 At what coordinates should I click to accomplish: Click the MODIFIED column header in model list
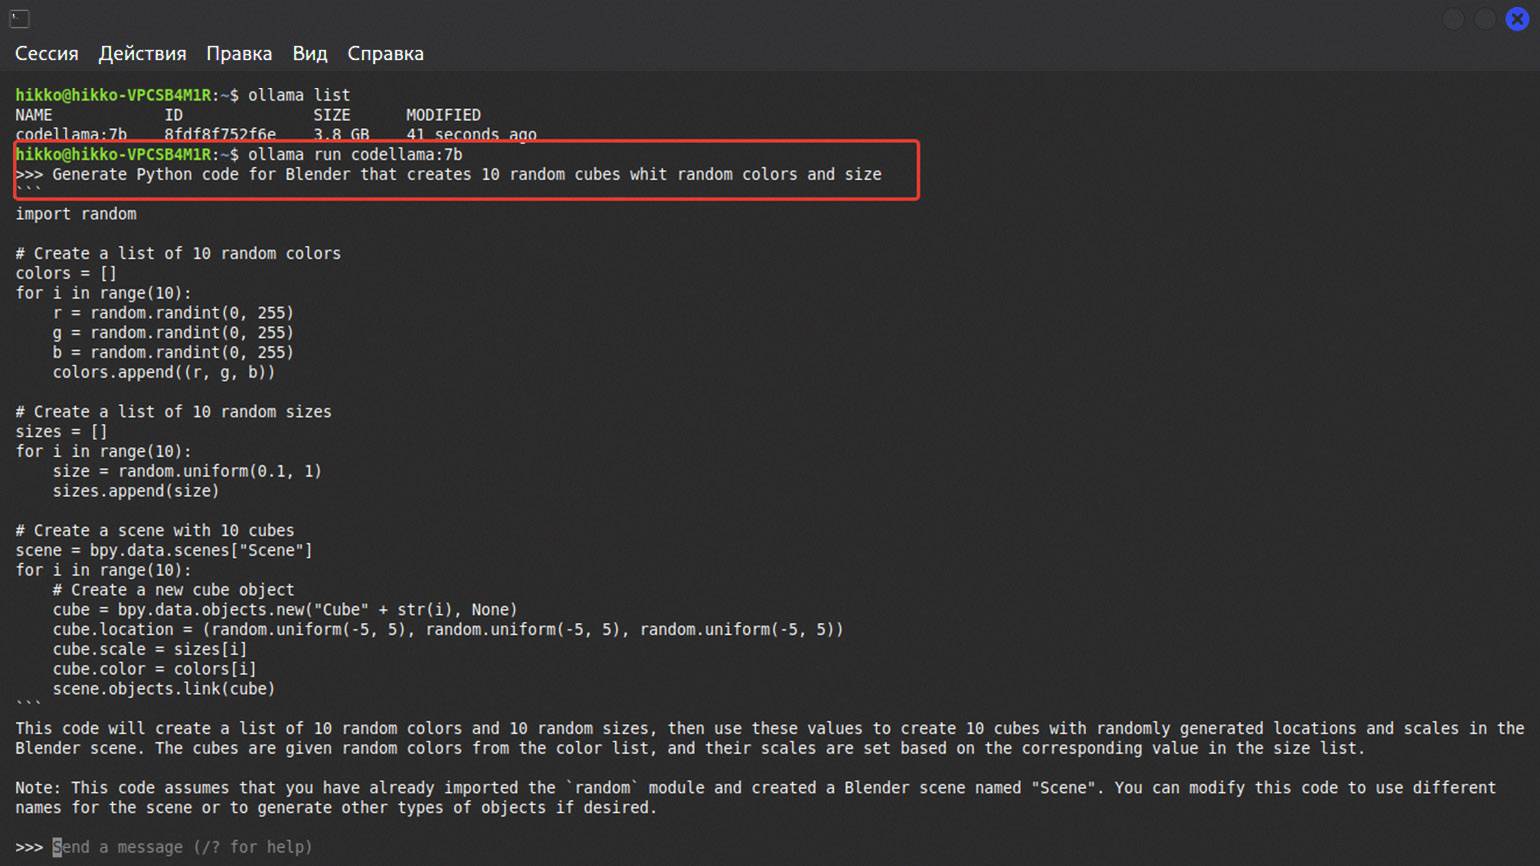443,115
